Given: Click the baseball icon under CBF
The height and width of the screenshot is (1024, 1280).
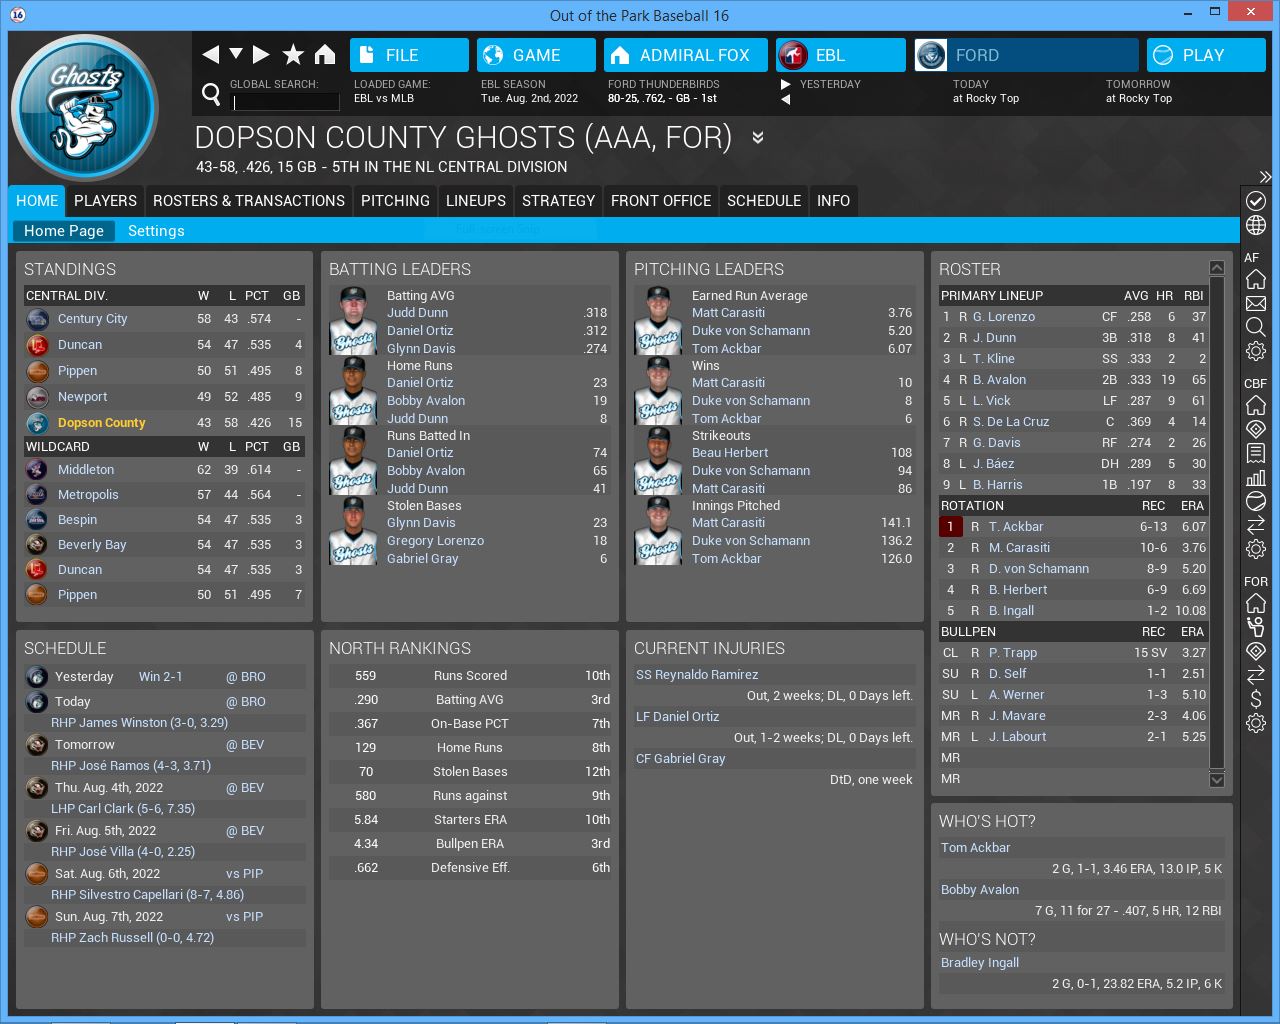Looking at the screenshot, I should pos(1256,501).
